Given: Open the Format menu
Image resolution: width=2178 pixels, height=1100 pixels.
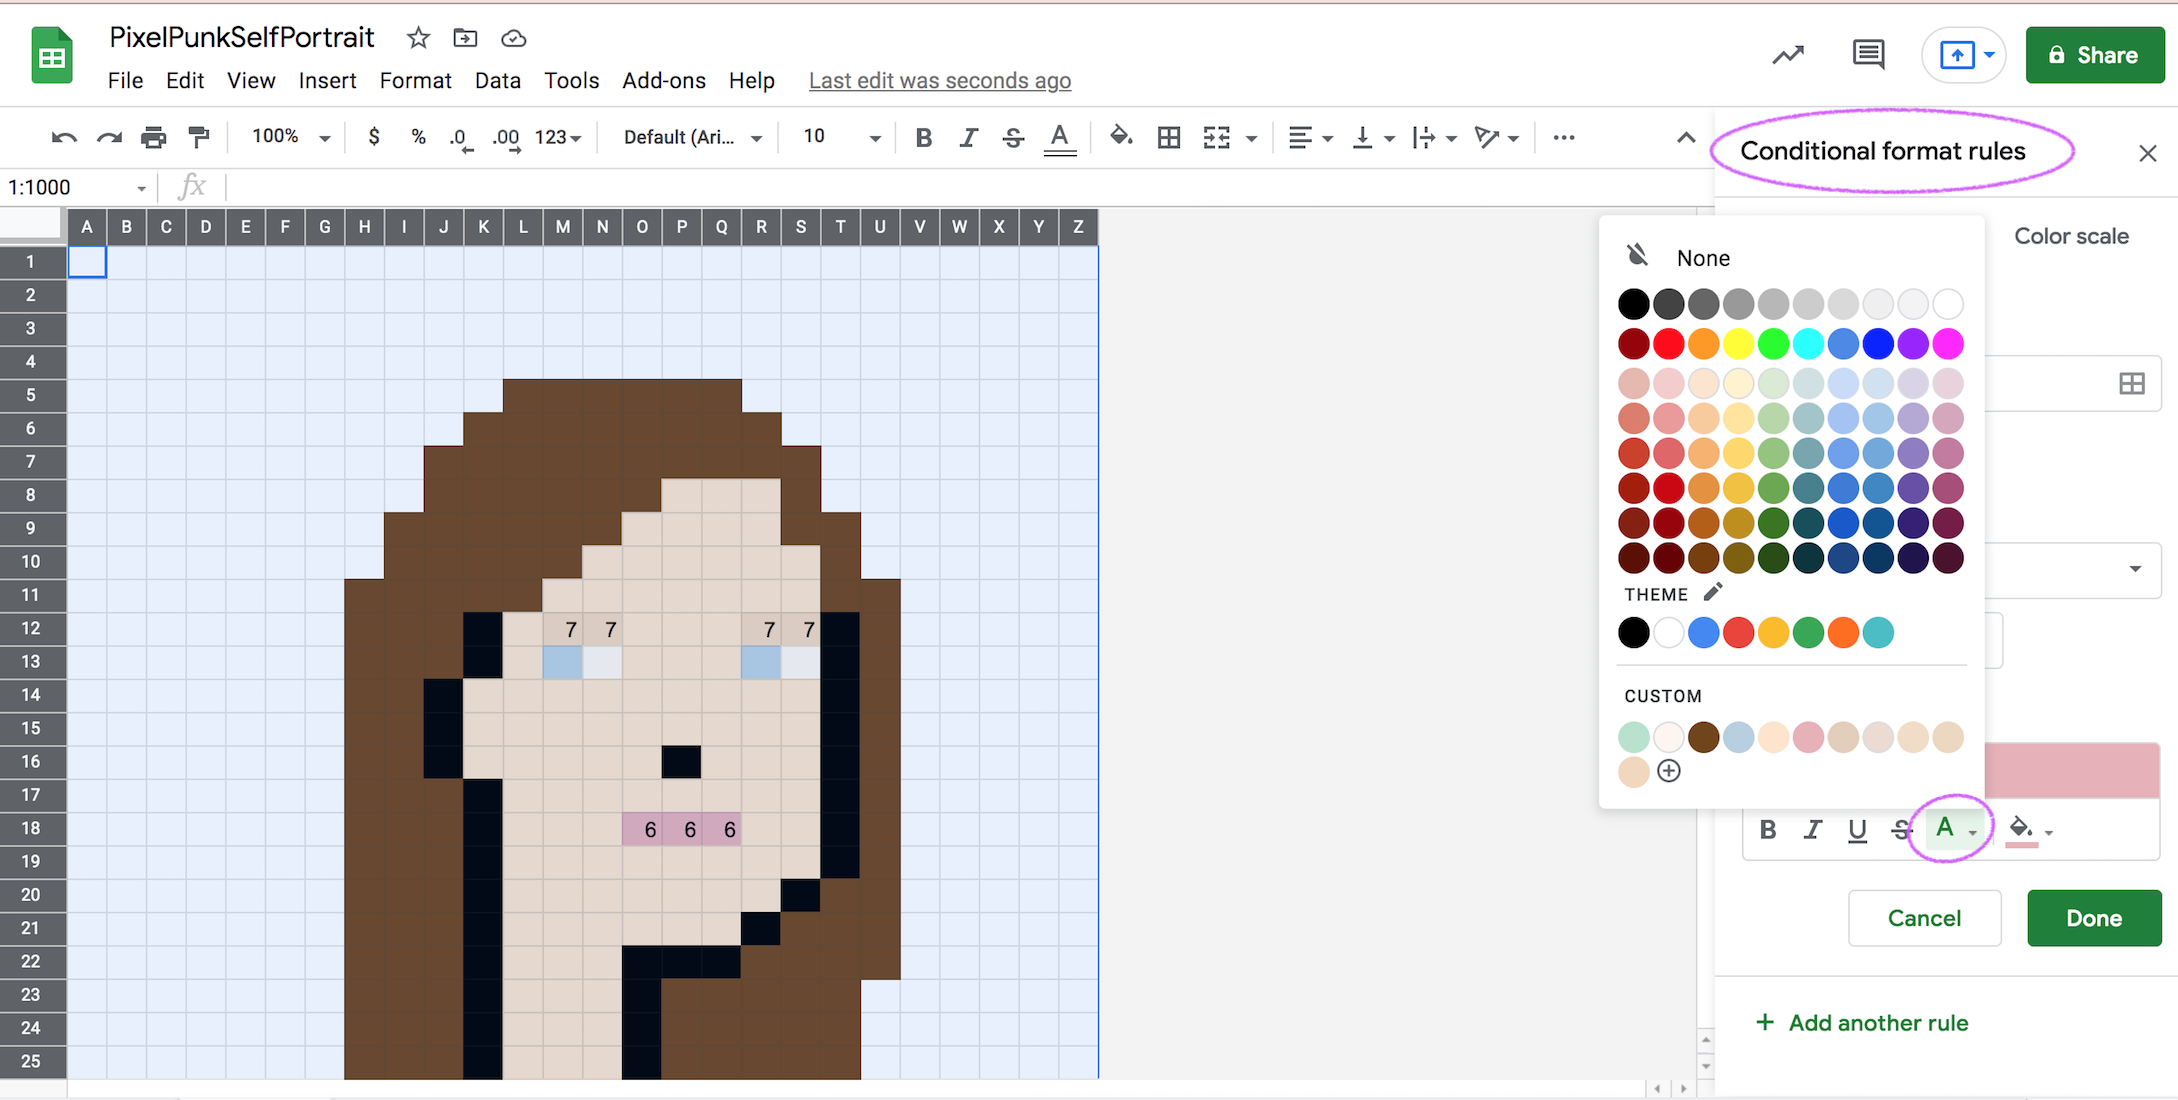Looking at the screenshot, I should click(415, 80).
